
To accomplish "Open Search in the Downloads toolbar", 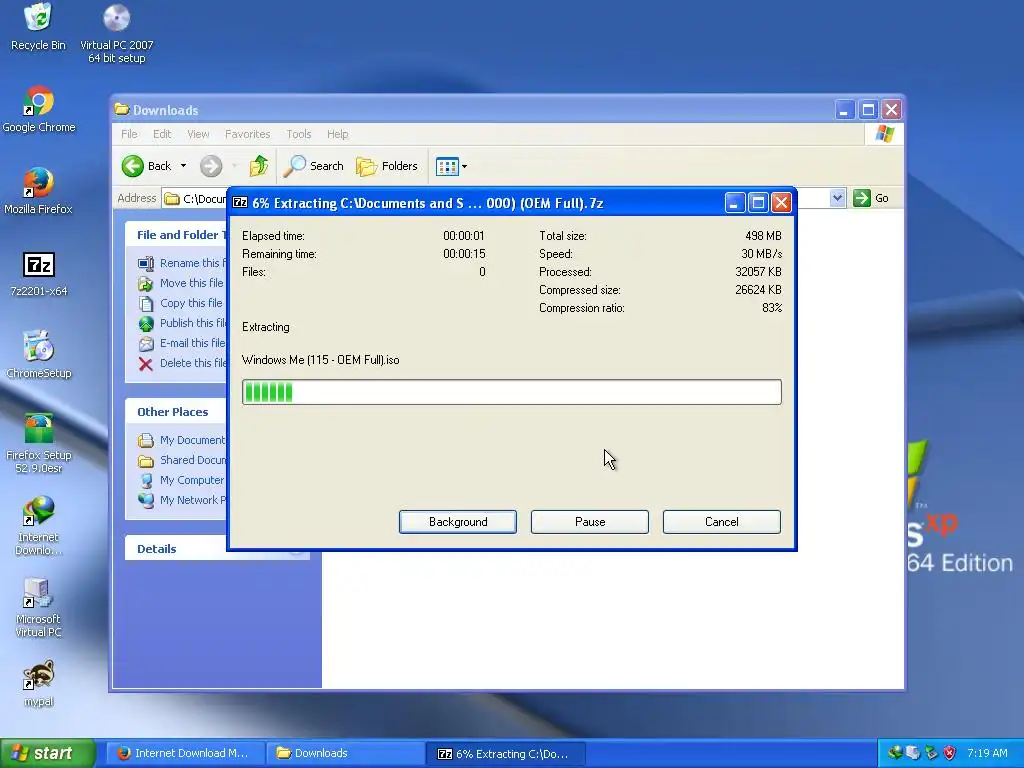I will point(314,166).
